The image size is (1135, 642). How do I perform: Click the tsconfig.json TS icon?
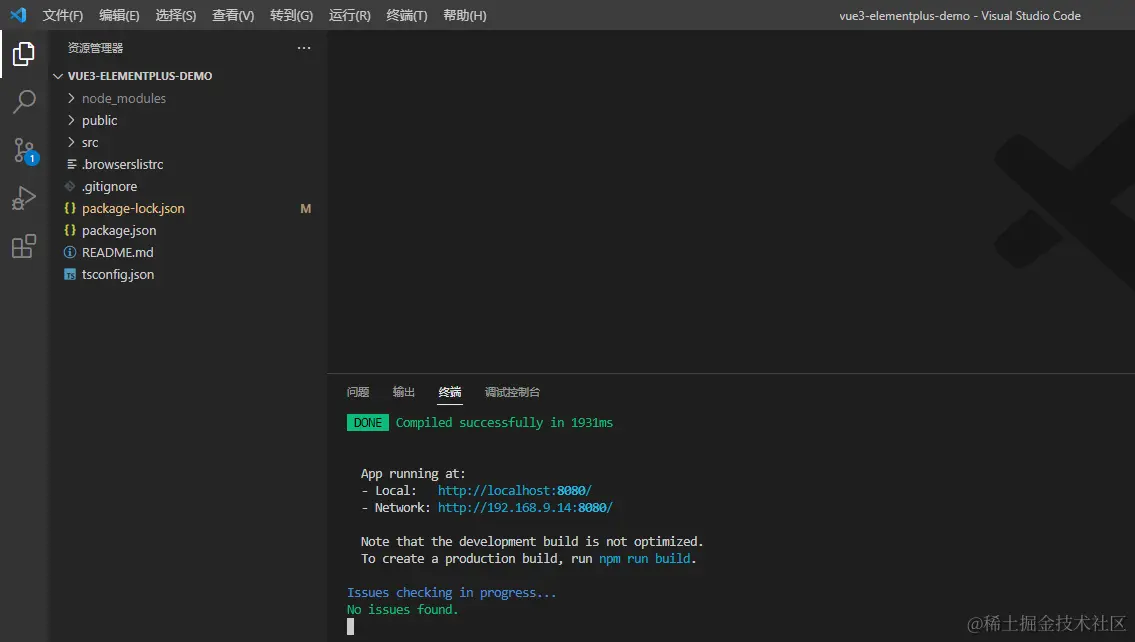pyautogui.click(x=70, y=274)
